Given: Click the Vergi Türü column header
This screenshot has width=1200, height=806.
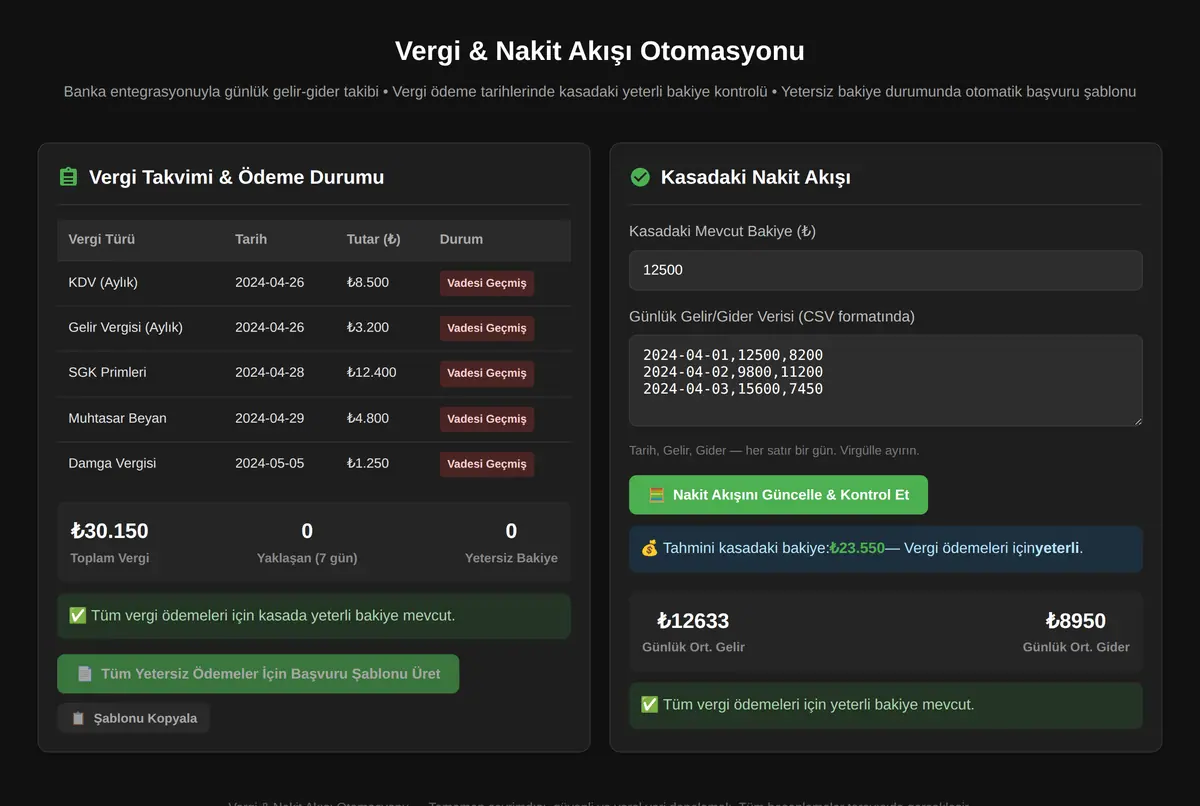Looking at the screenshot, I should click(x=102, y=239).
